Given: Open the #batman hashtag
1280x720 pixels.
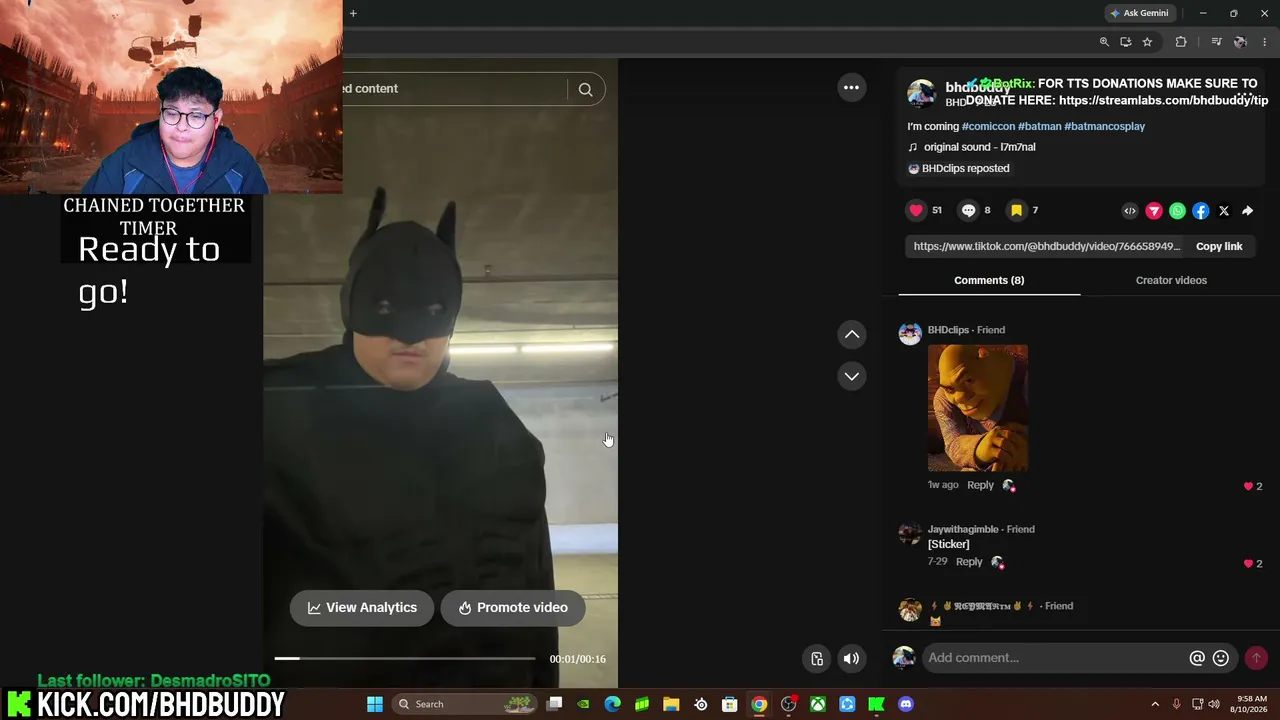Looking at the screenshot, I should [1039, 126].
